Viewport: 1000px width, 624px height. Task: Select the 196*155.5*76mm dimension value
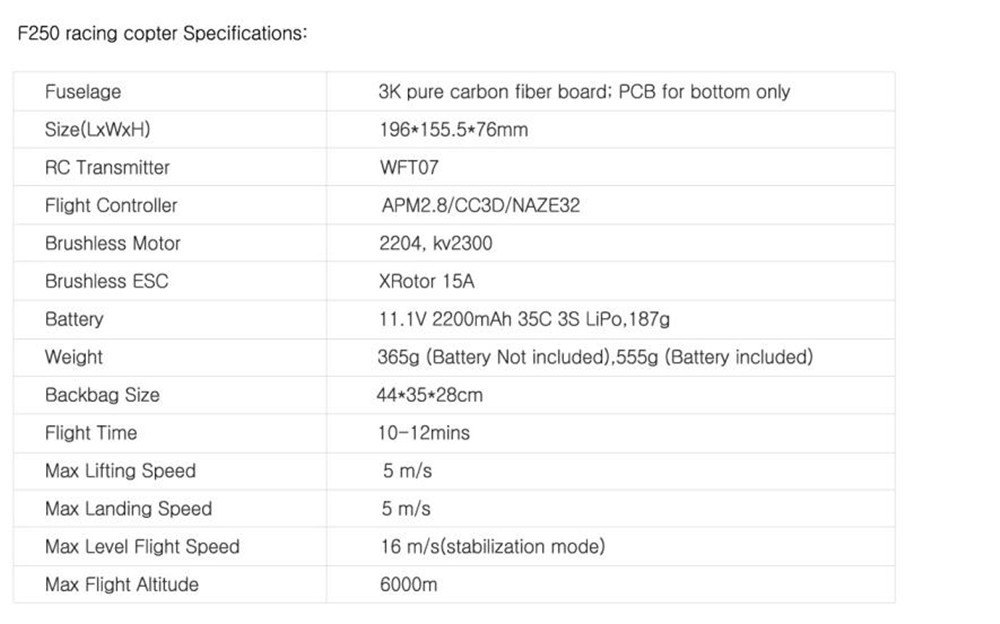point(454,130)
